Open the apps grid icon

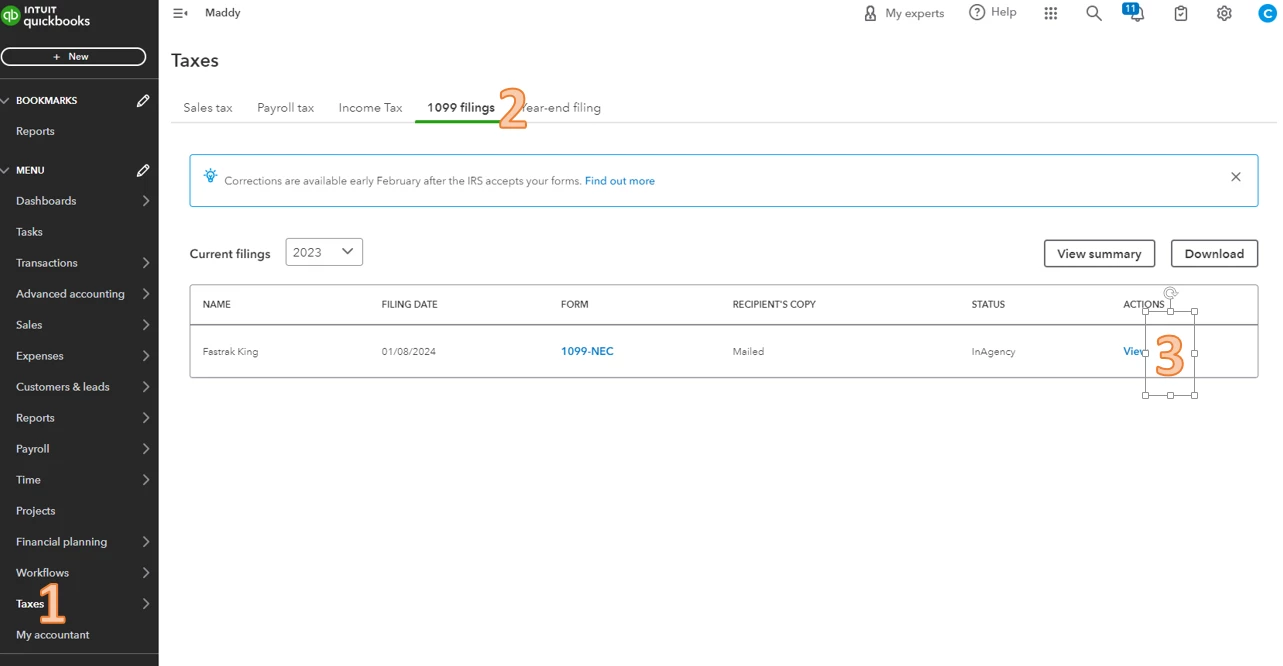coord(1051,13)
